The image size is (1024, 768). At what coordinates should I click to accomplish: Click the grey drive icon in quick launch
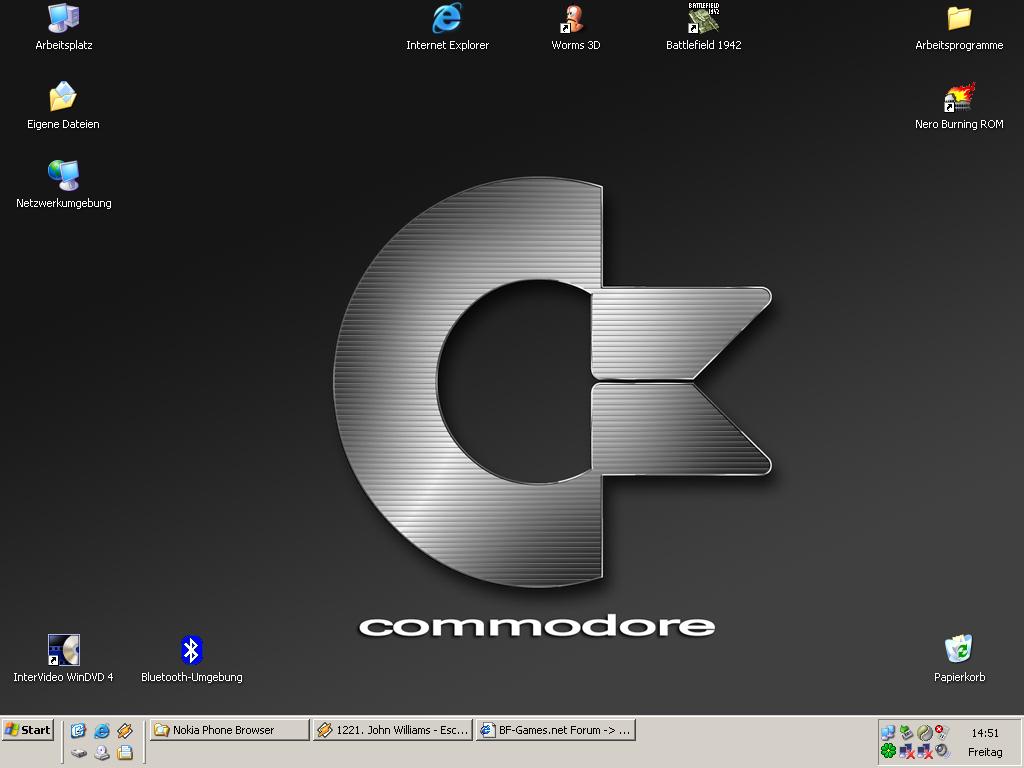[78, 752]
